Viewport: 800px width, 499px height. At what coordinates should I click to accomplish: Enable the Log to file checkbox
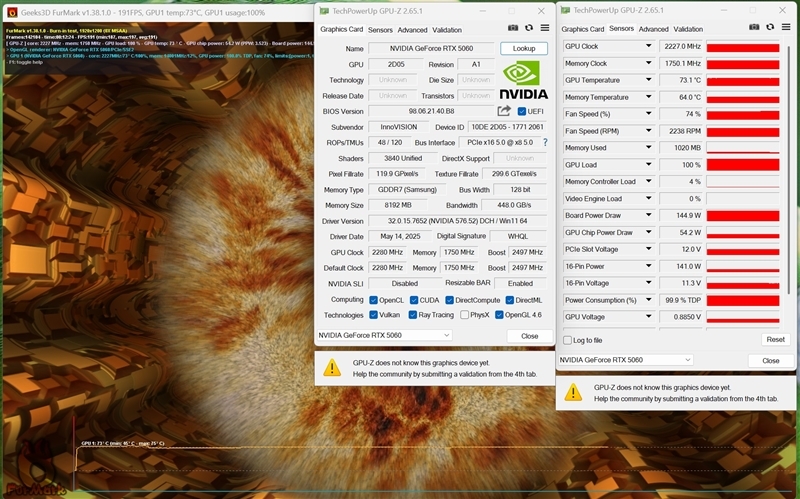coord(567,340)
